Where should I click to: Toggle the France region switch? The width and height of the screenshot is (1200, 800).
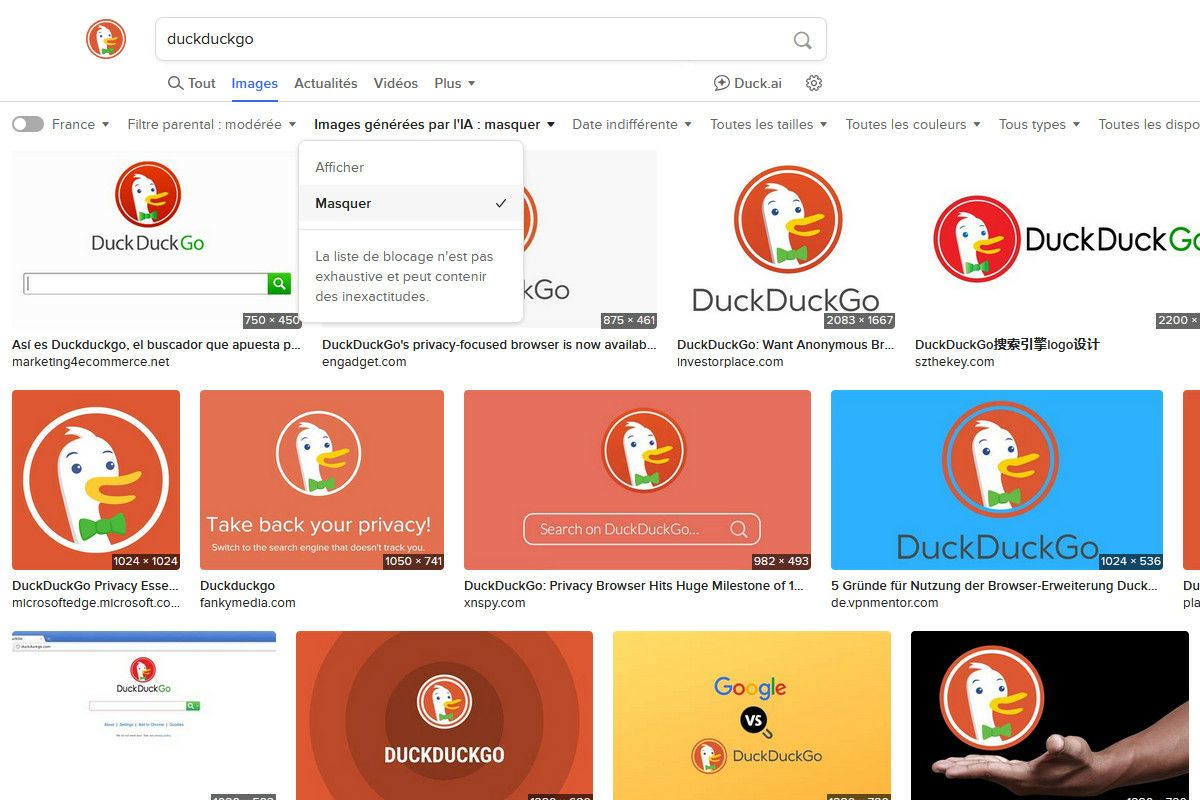pos(28,124)
